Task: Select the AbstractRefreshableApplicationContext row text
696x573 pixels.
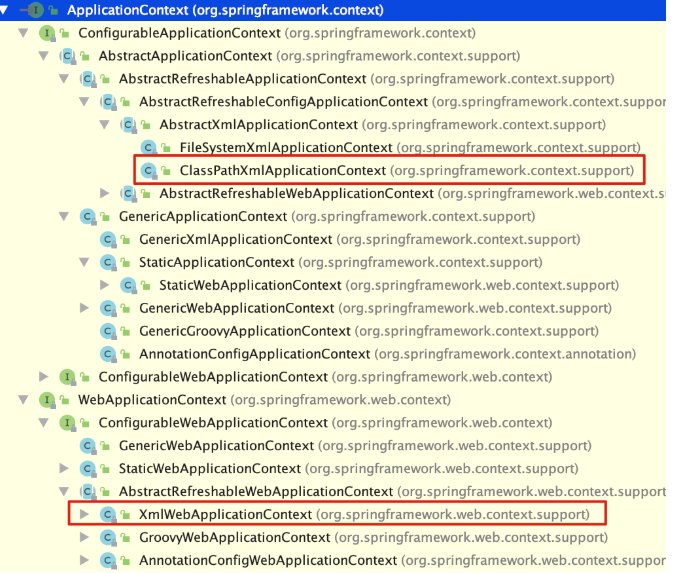Action: [367, 79]
